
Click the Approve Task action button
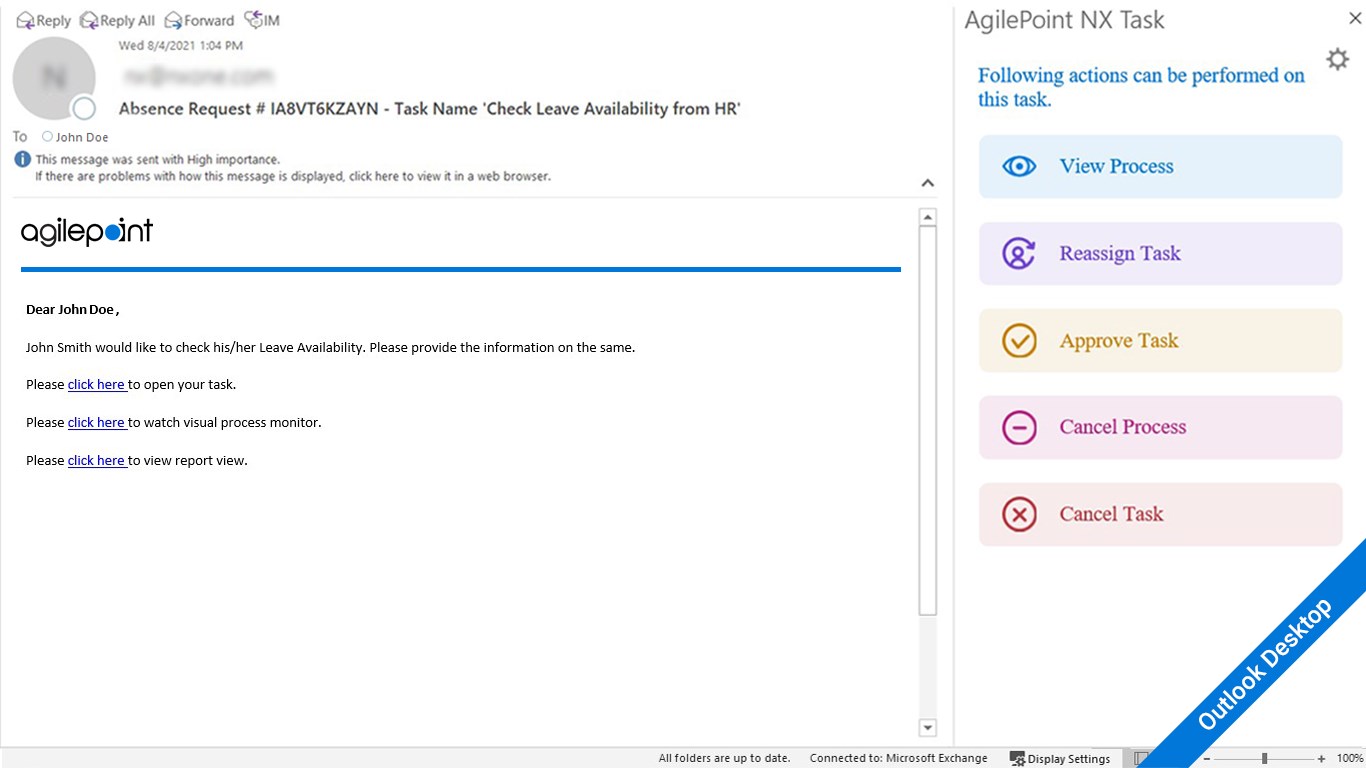1160,341
